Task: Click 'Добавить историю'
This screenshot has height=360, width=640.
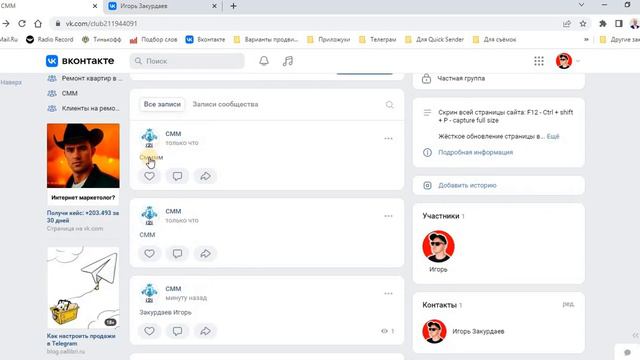Action: 467,185
